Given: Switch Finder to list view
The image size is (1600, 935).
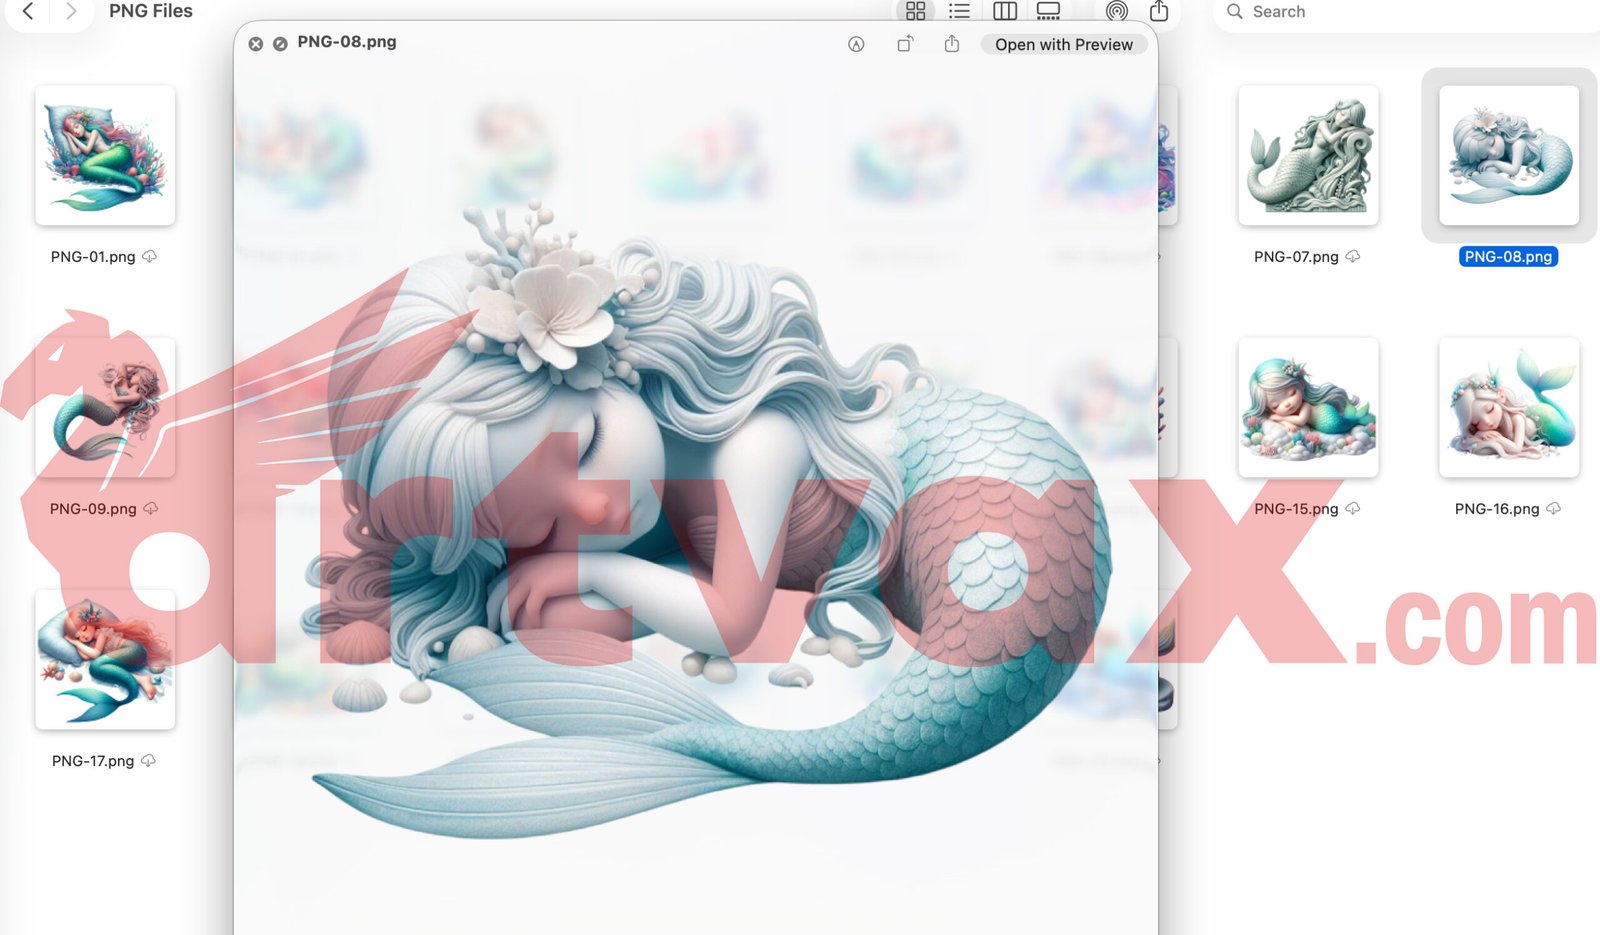Looking at the screenshot, I should coord(959,11).
